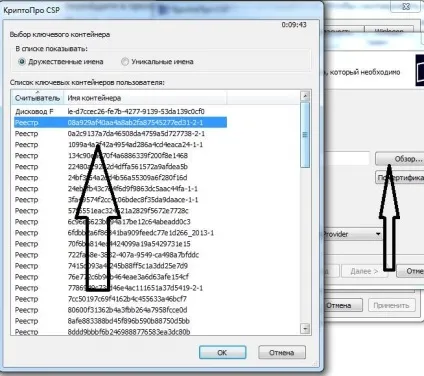Select container 7cc50197c69f4162b4c455633a46bcf7
This screenshot has height=376, width=424.
coord(120,299)
